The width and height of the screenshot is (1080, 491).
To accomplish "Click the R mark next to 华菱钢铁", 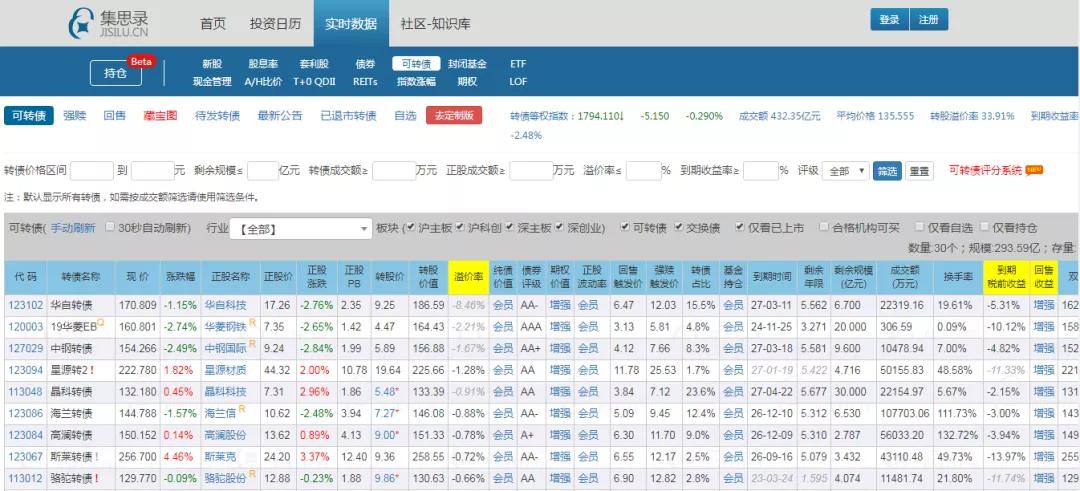I will 252,322.
